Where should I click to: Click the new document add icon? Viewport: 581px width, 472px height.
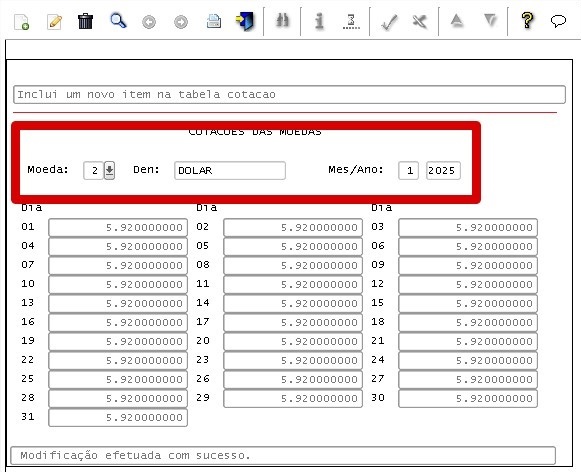(x=21, y=22)
